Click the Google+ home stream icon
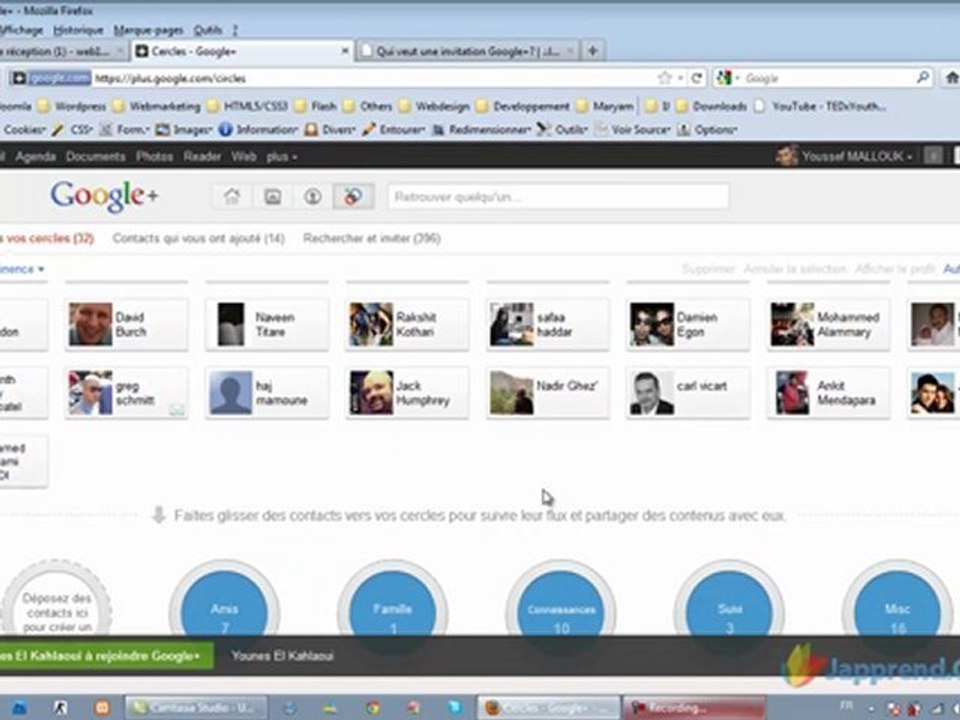960x720 pixels. [231, 197]
